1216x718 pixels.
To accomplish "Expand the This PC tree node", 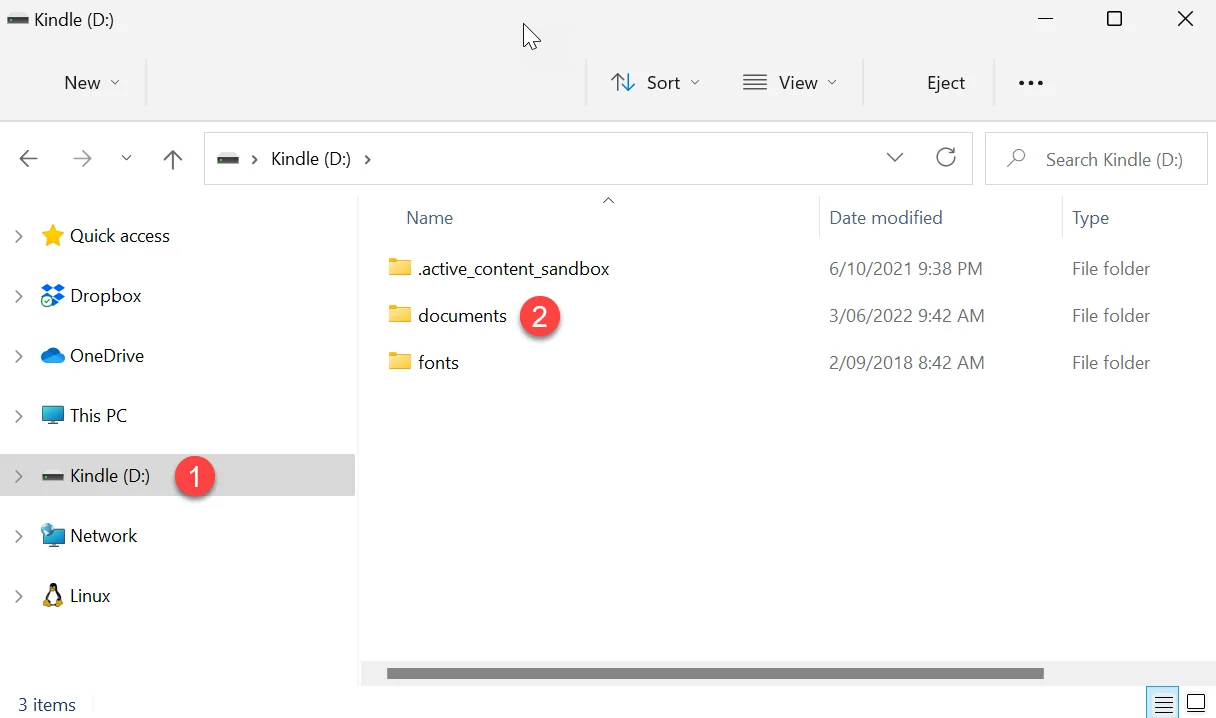I will (x=19, y=416).
